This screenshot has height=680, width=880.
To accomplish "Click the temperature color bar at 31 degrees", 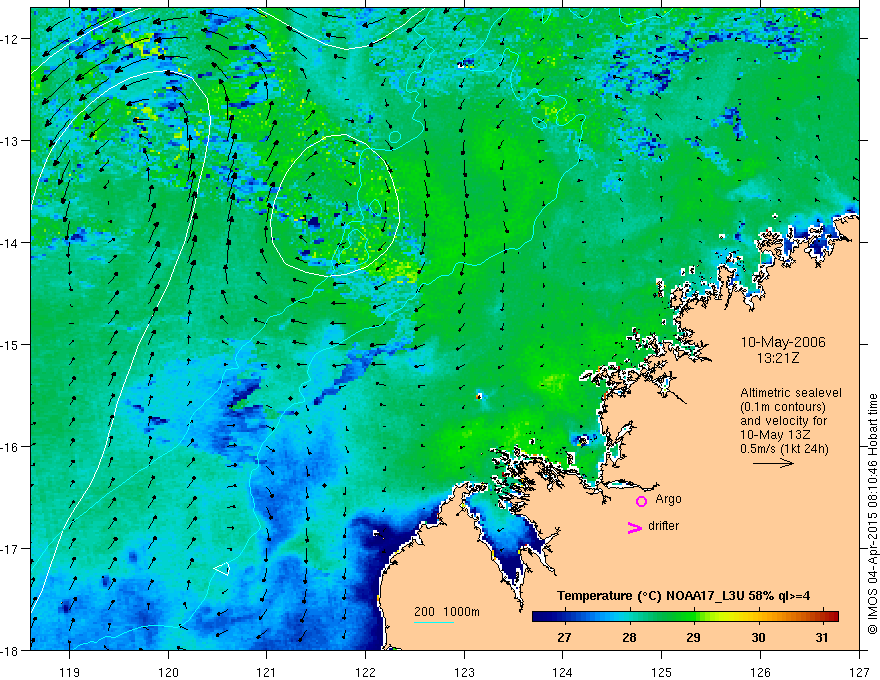I will [822, 617].
